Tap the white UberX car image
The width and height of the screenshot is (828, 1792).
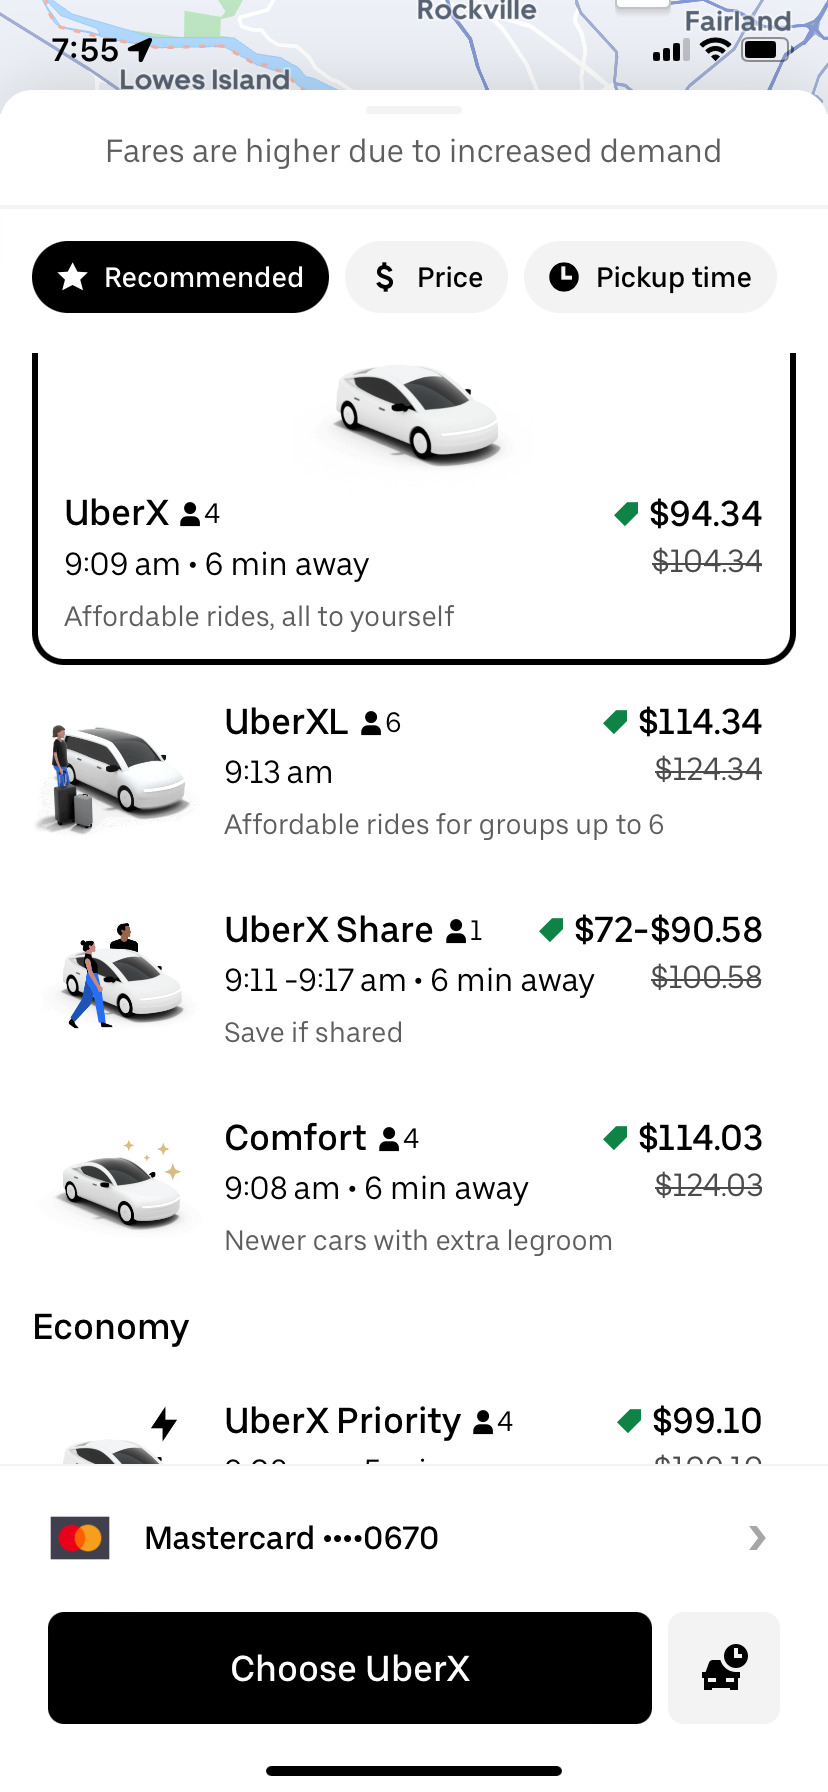click(x=414, y=411)
